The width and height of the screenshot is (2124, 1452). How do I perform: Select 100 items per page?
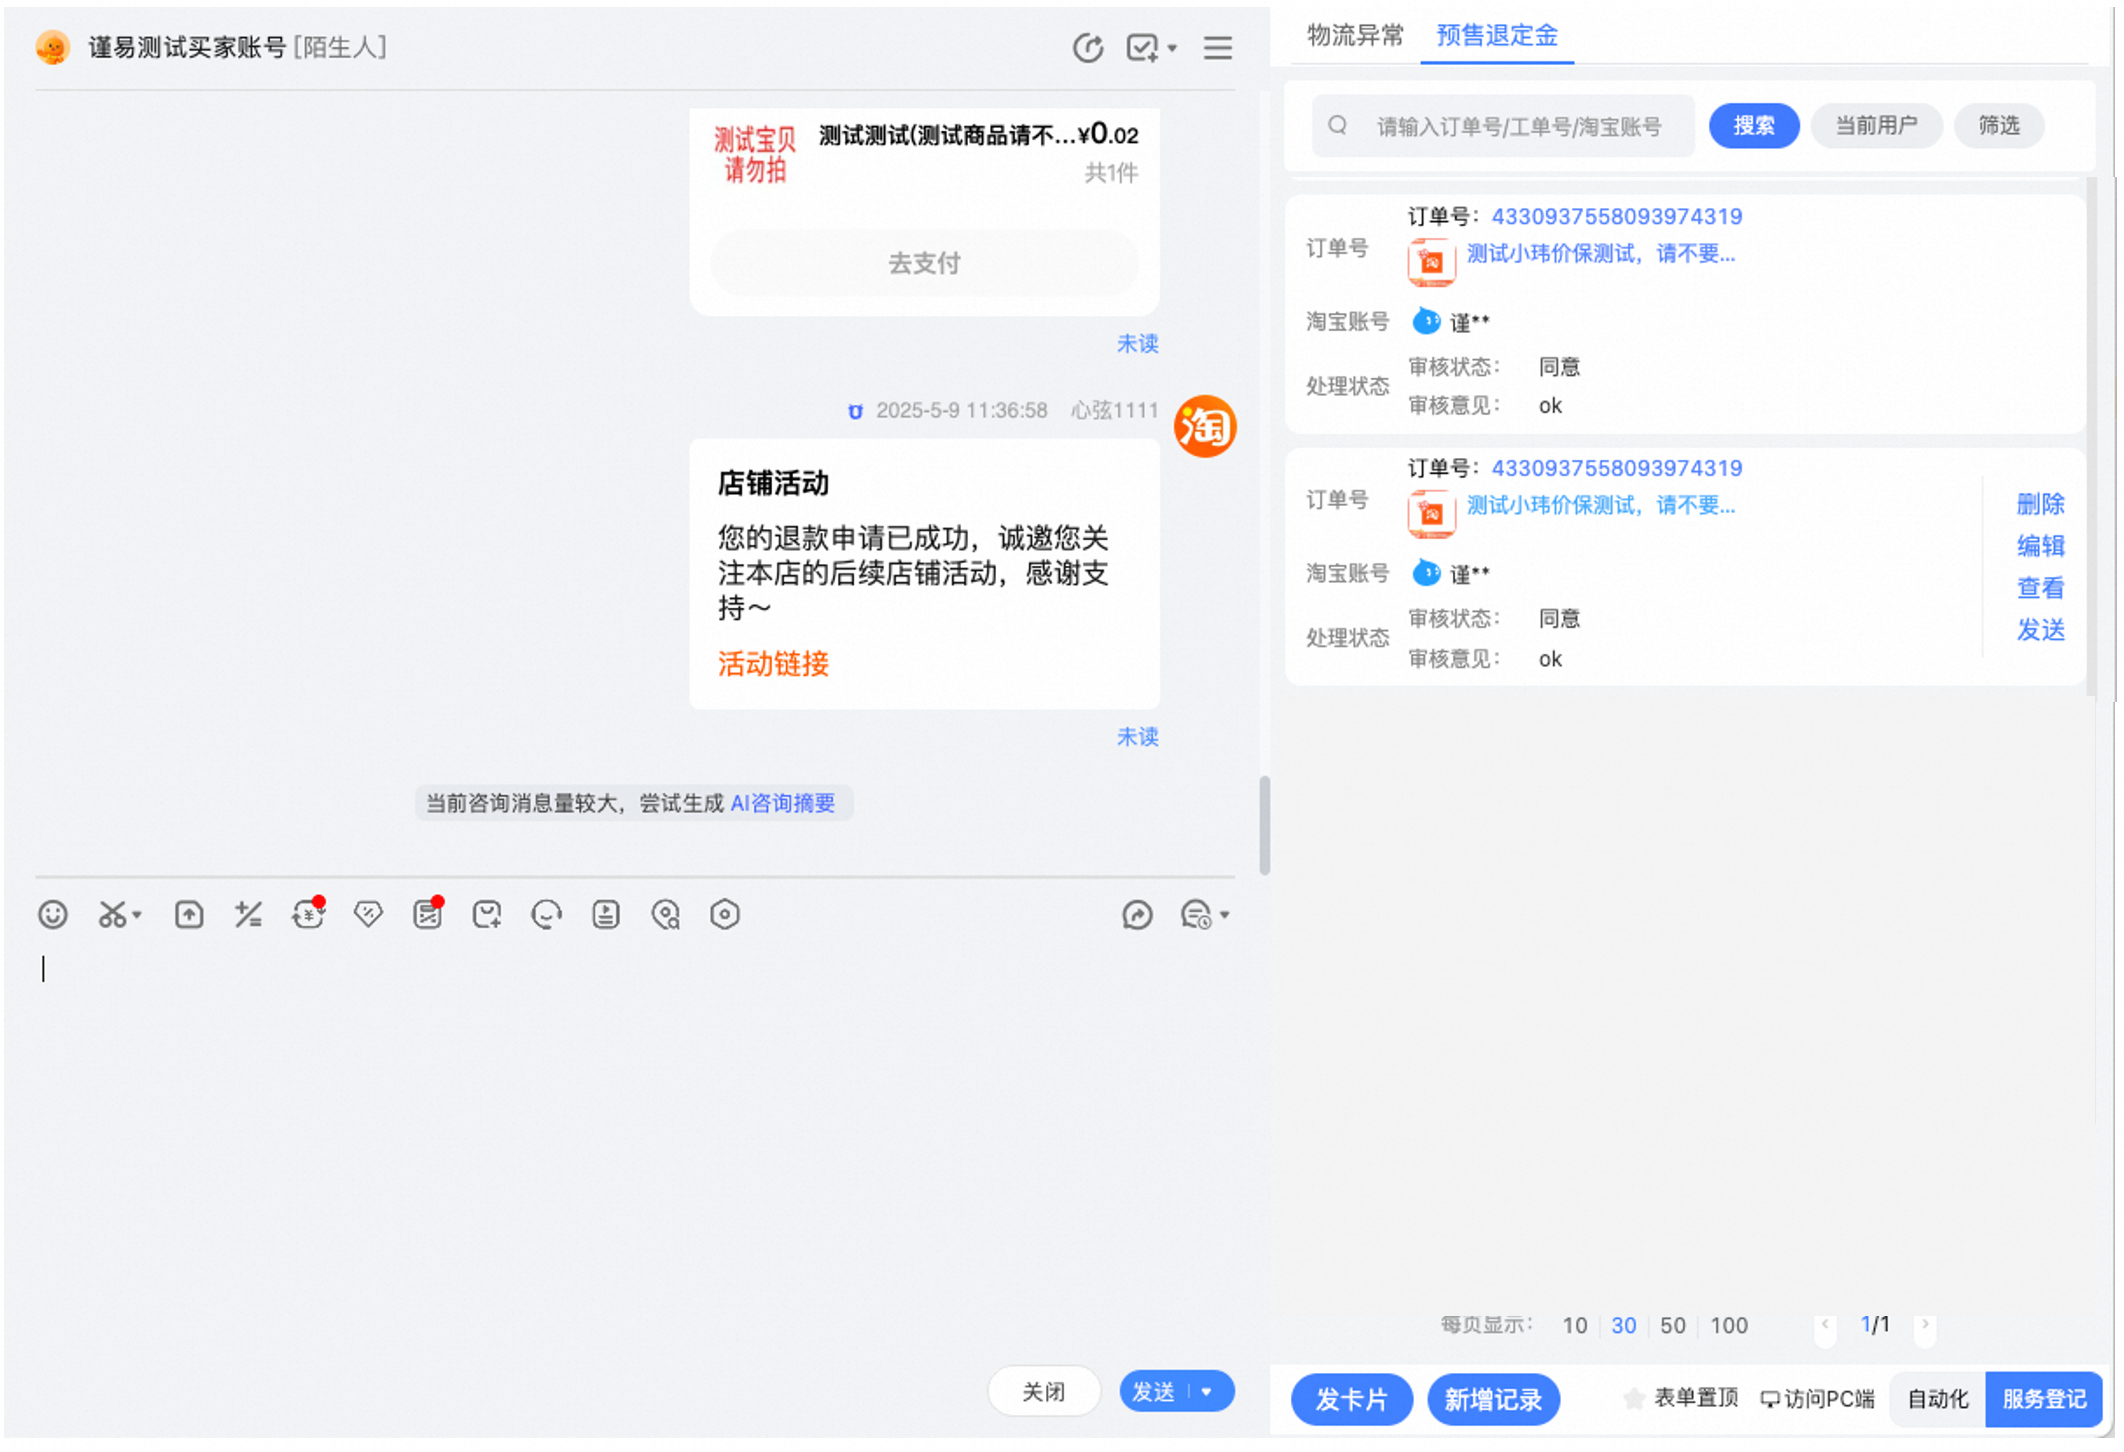[1729, 1326]
